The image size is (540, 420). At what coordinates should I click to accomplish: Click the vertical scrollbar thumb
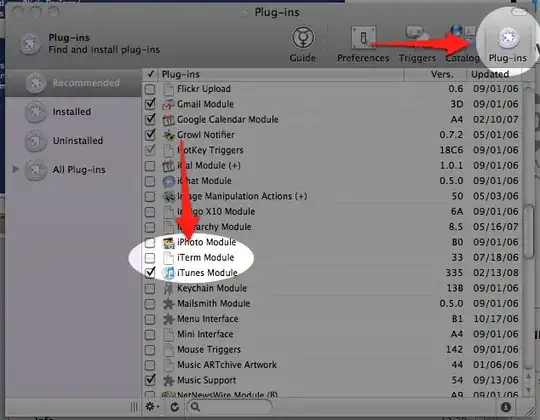tap(528, 231)
